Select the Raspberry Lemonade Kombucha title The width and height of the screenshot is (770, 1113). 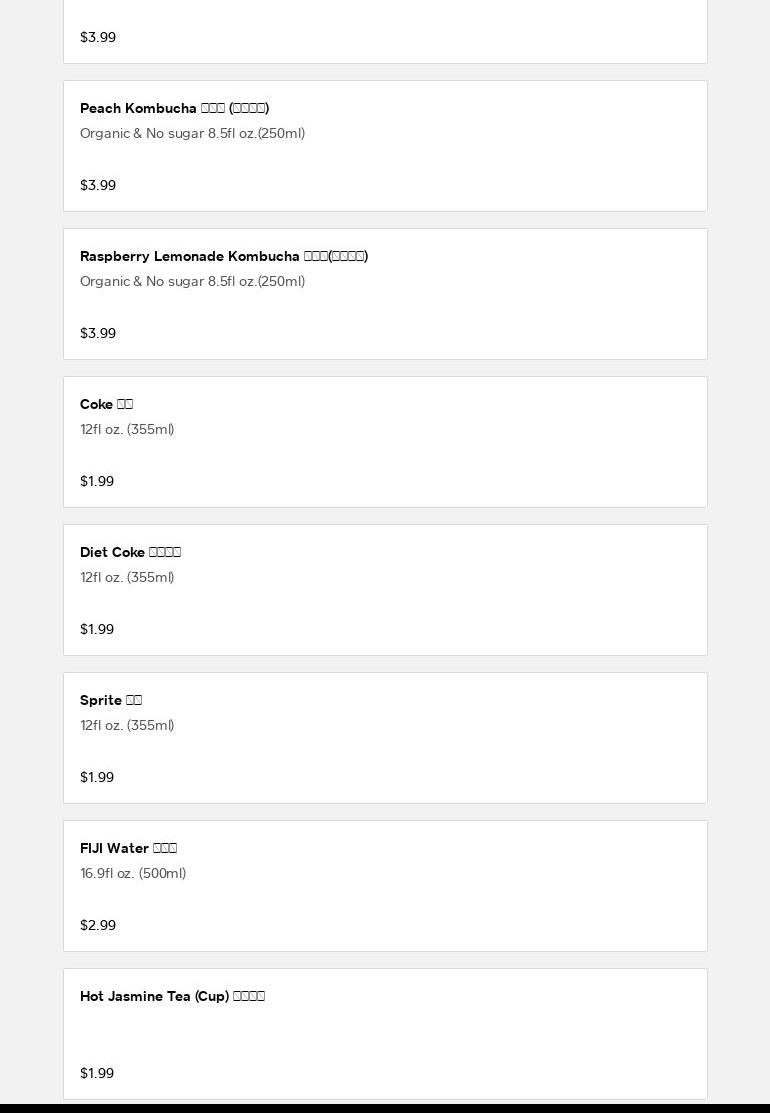coord(223,256)
